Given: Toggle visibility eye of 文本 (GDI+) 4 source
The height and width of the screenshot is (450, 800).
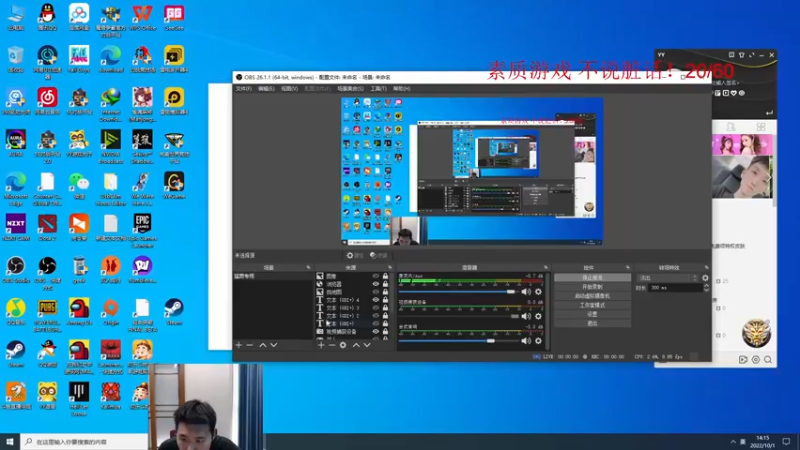Looking at the screenshot, I should point(376,300).
